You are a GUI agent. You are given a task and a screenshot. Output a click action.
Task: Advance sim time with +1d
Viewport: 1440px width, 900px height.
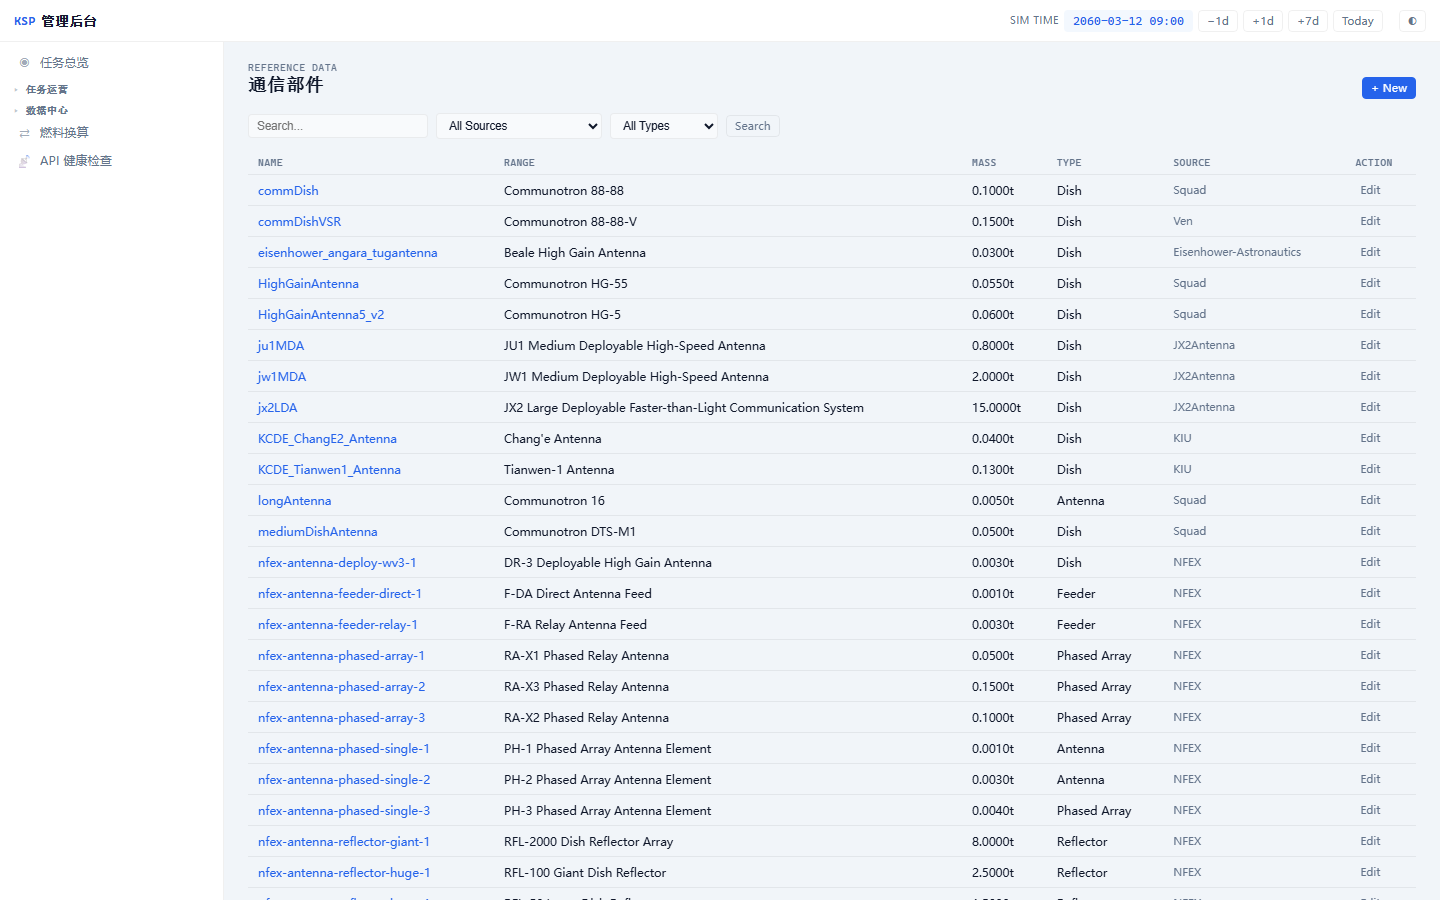[1263, 21]
